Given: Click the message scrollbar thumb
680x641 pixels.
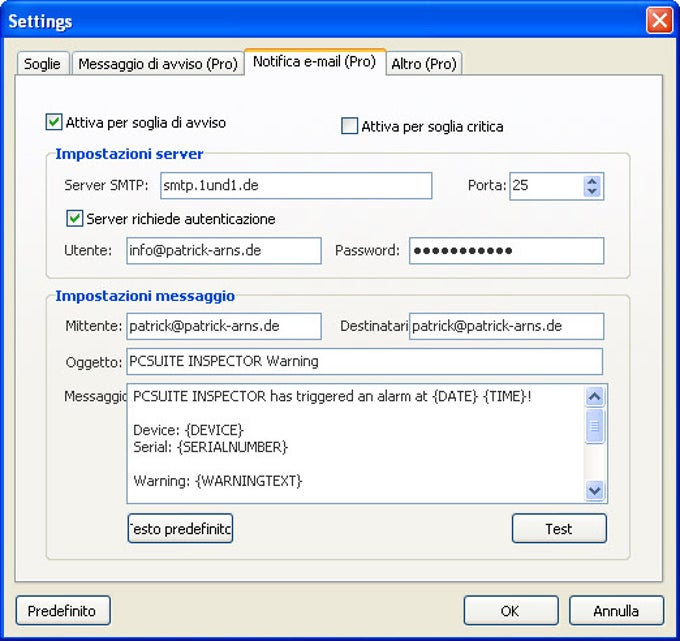Looking at the screenshot, I should pos(595,425).
